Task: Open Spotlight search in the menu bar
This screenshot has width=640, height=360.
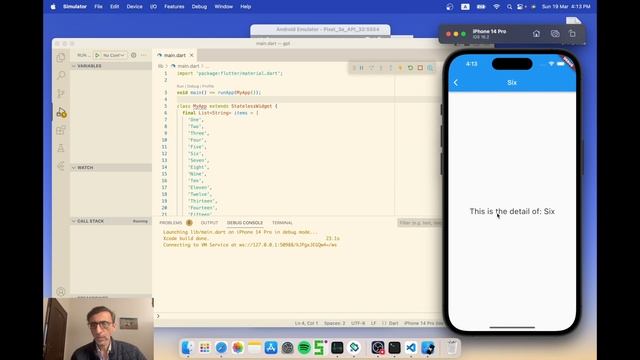Action: 509,7
